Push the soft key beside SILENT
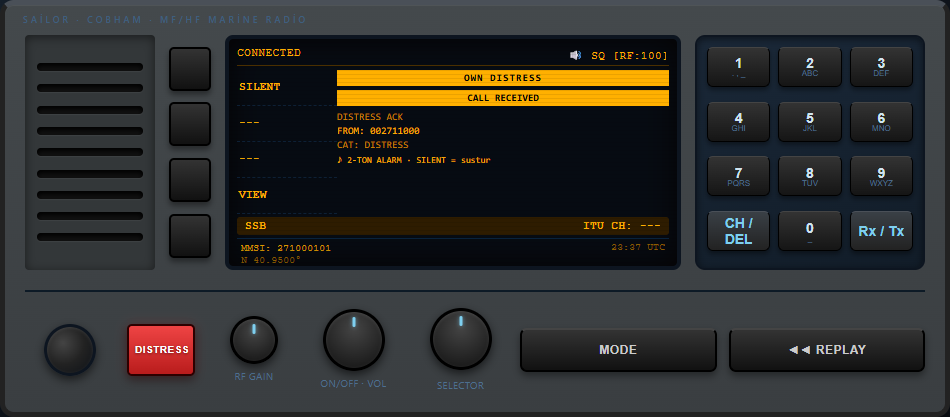950x417 pixels. pyautogui.click(x=190, y=68)
